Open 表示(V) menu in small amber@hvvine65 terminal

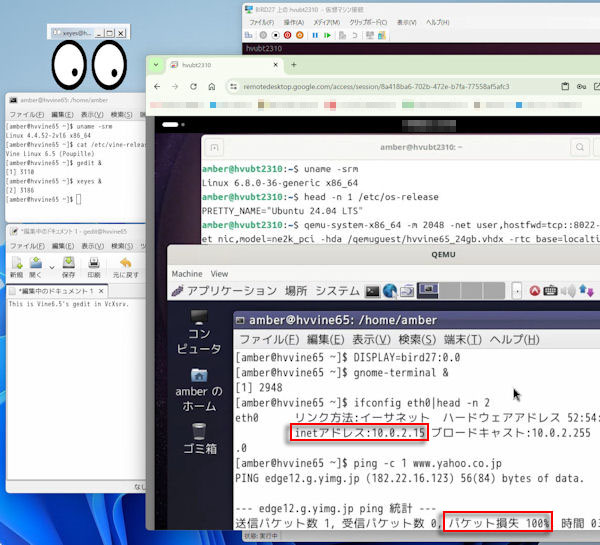click(92, 114)
